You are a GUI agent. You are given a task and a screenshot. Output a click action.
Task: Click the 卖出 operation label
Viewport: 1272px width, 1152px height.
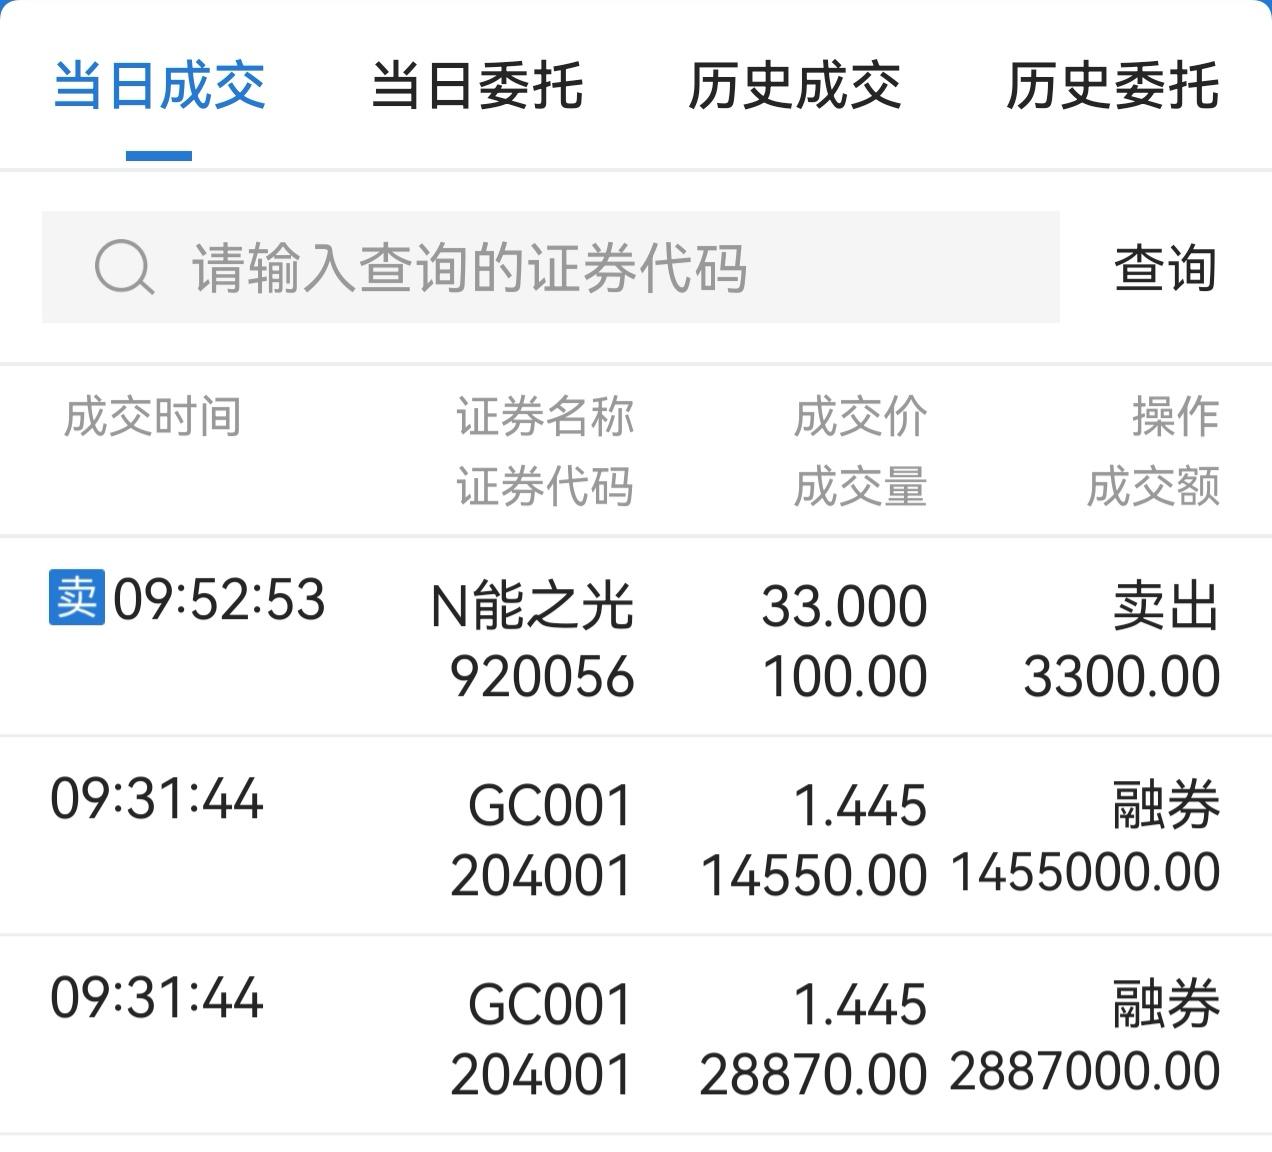click(1166, 606)
